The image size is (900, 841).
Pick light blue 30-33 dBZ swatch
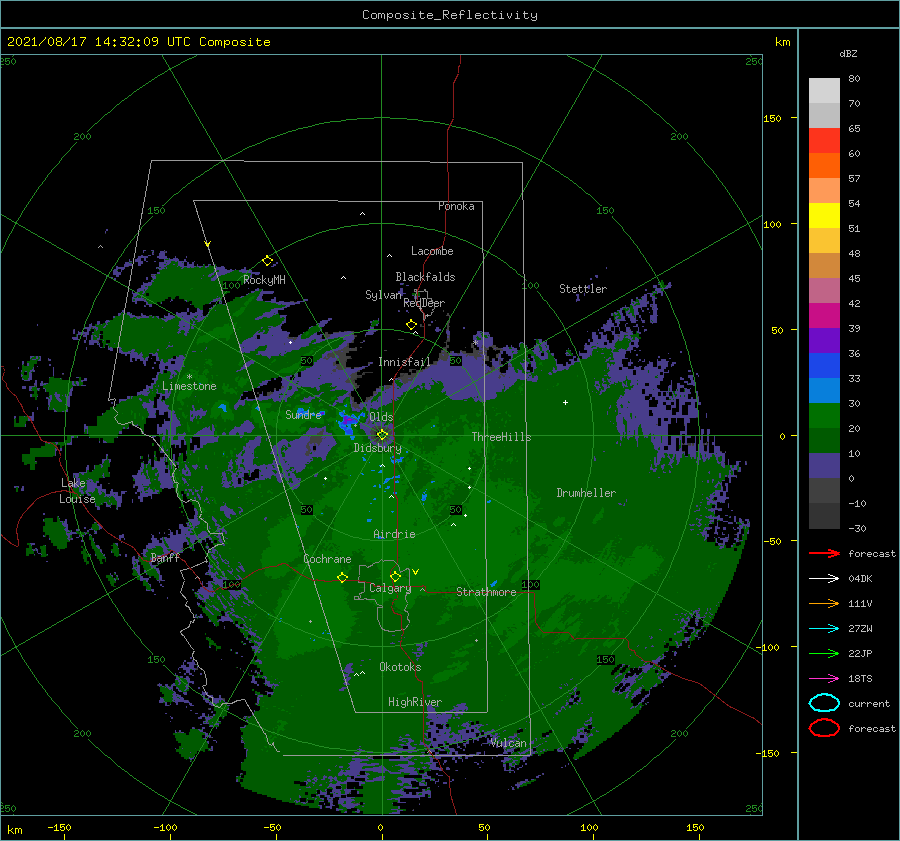click(x=824, y=390)
